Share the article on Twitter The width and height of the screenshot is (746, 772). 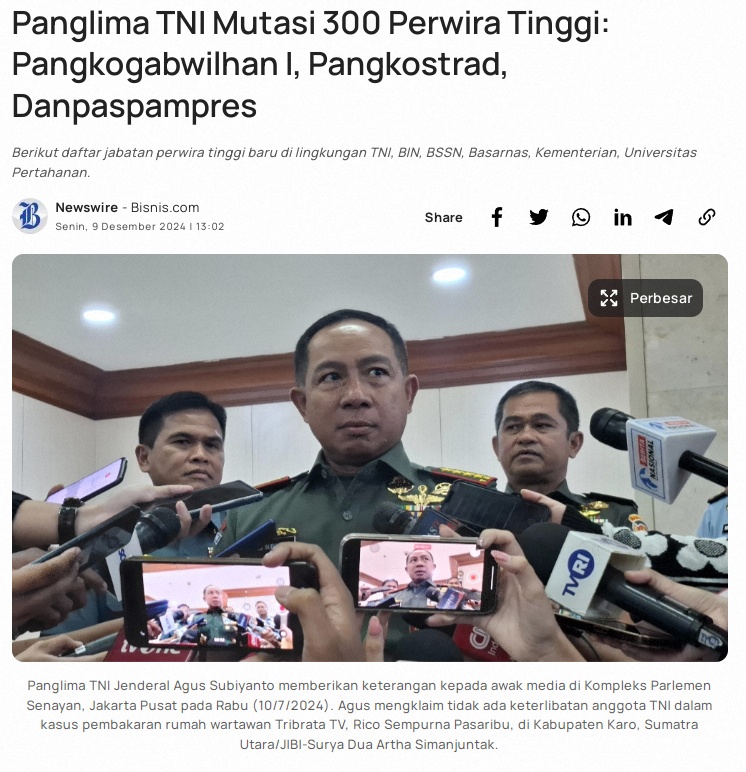(x=539, y=217)
